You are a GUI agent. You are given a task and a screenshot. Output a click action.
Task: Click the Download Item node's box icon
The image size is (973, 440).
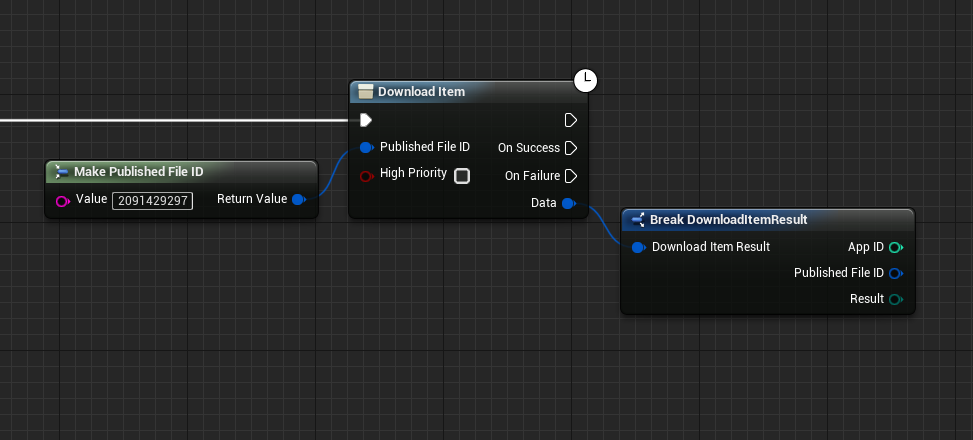[x=365, y=92]
